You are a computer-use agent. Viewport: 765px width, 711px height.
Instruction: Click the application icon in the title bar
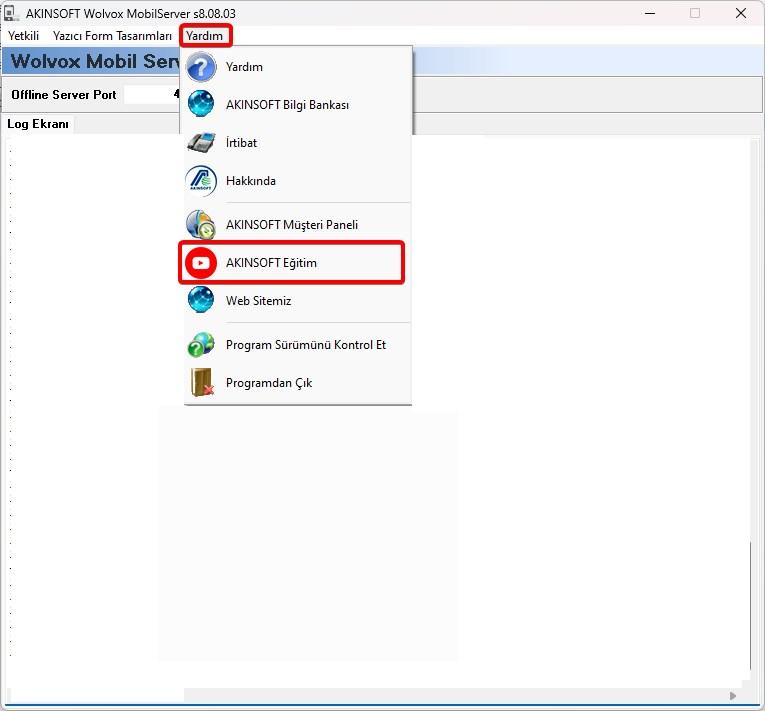(x=11, y=13)
